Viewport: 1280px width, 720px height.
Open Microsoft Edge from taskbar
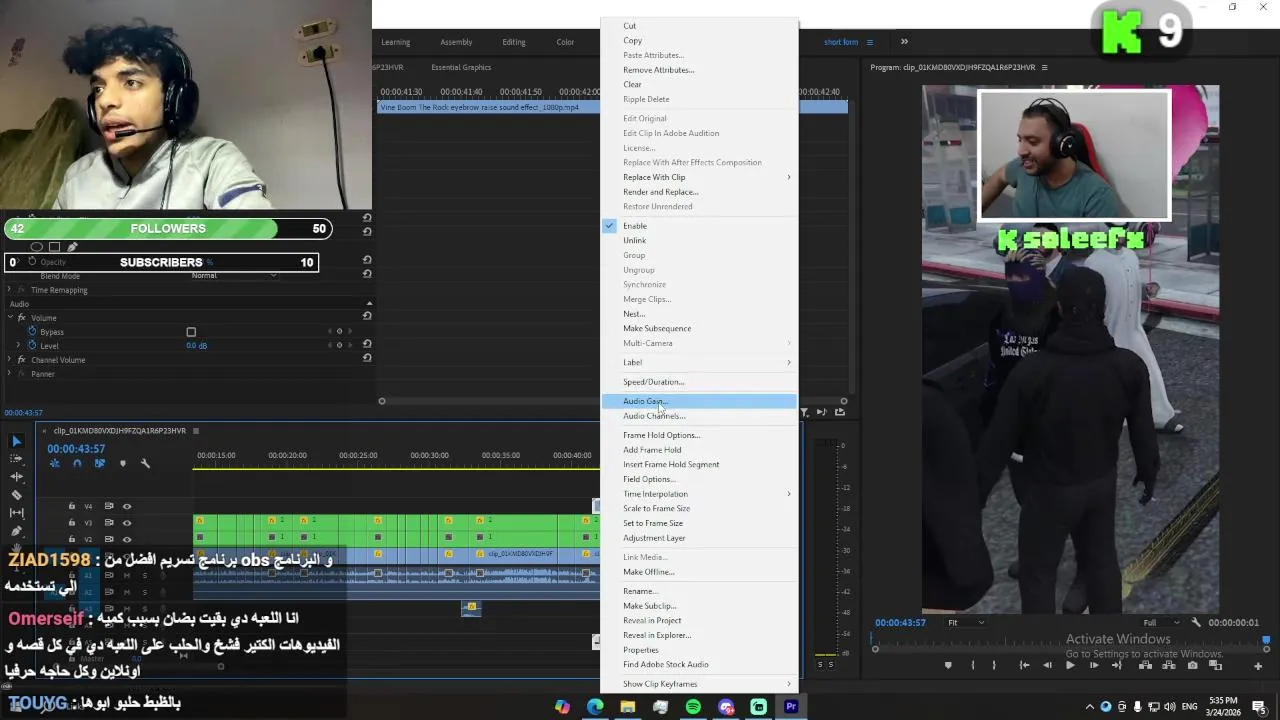point(595,707)
